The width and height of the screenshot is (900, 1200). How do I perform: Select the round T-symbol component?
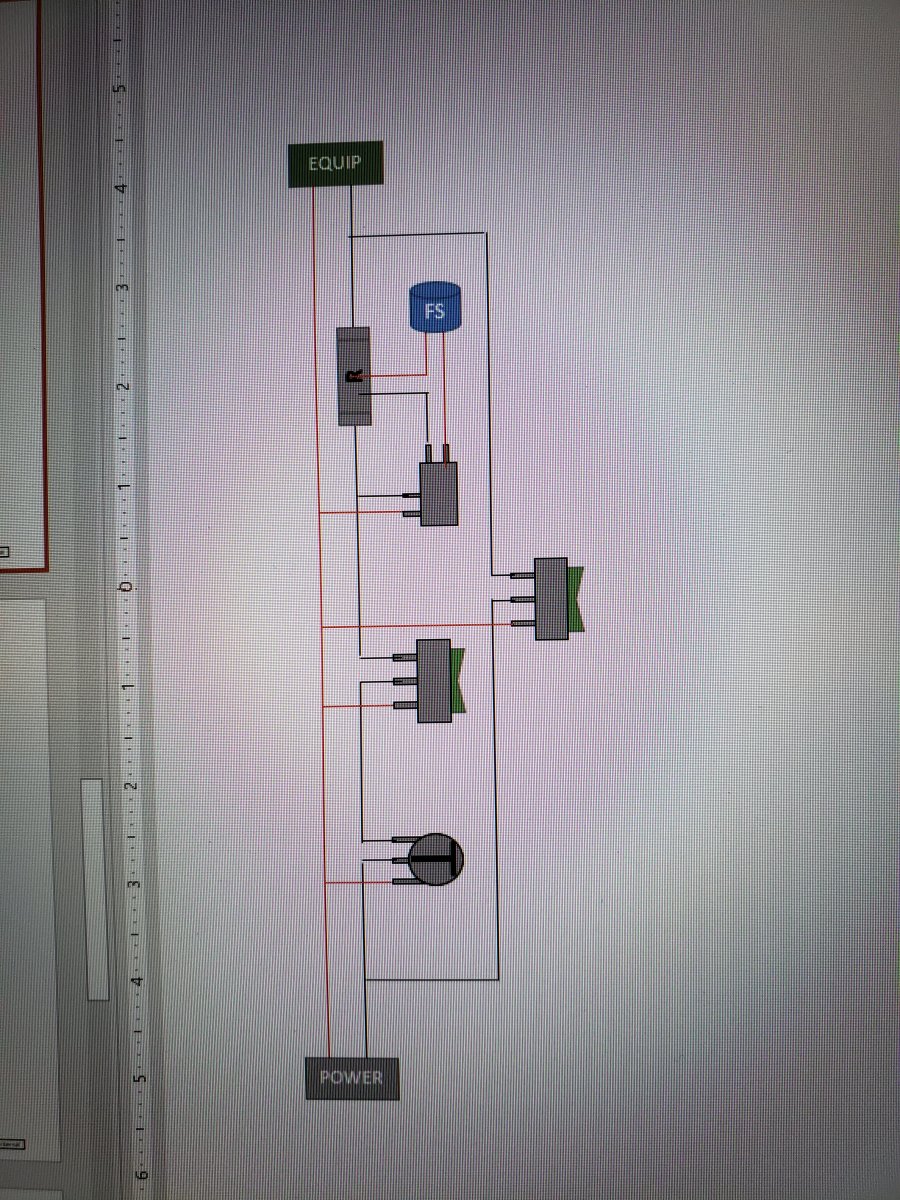(x=436, y=859)
